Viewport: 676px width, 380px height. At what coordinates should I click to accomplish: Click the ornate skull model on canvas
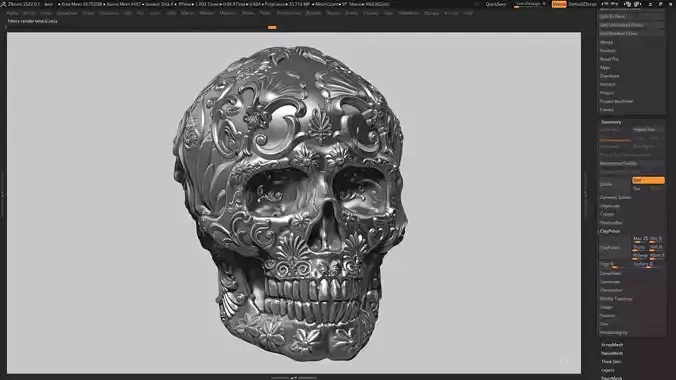pyautogui.click(x=290, y=203)
